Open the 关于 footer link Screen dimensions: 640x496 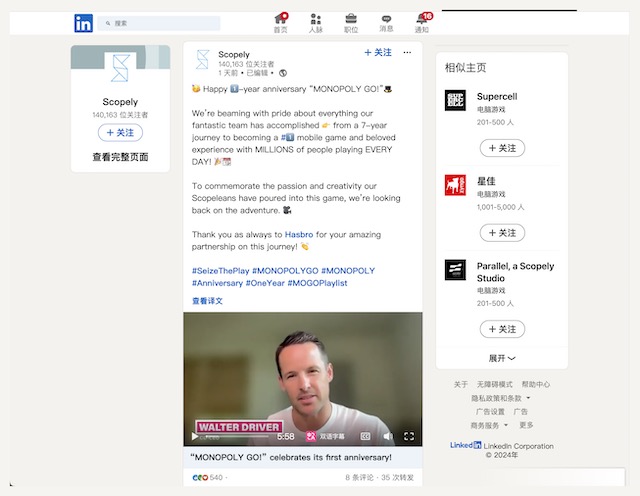[461, 384]
